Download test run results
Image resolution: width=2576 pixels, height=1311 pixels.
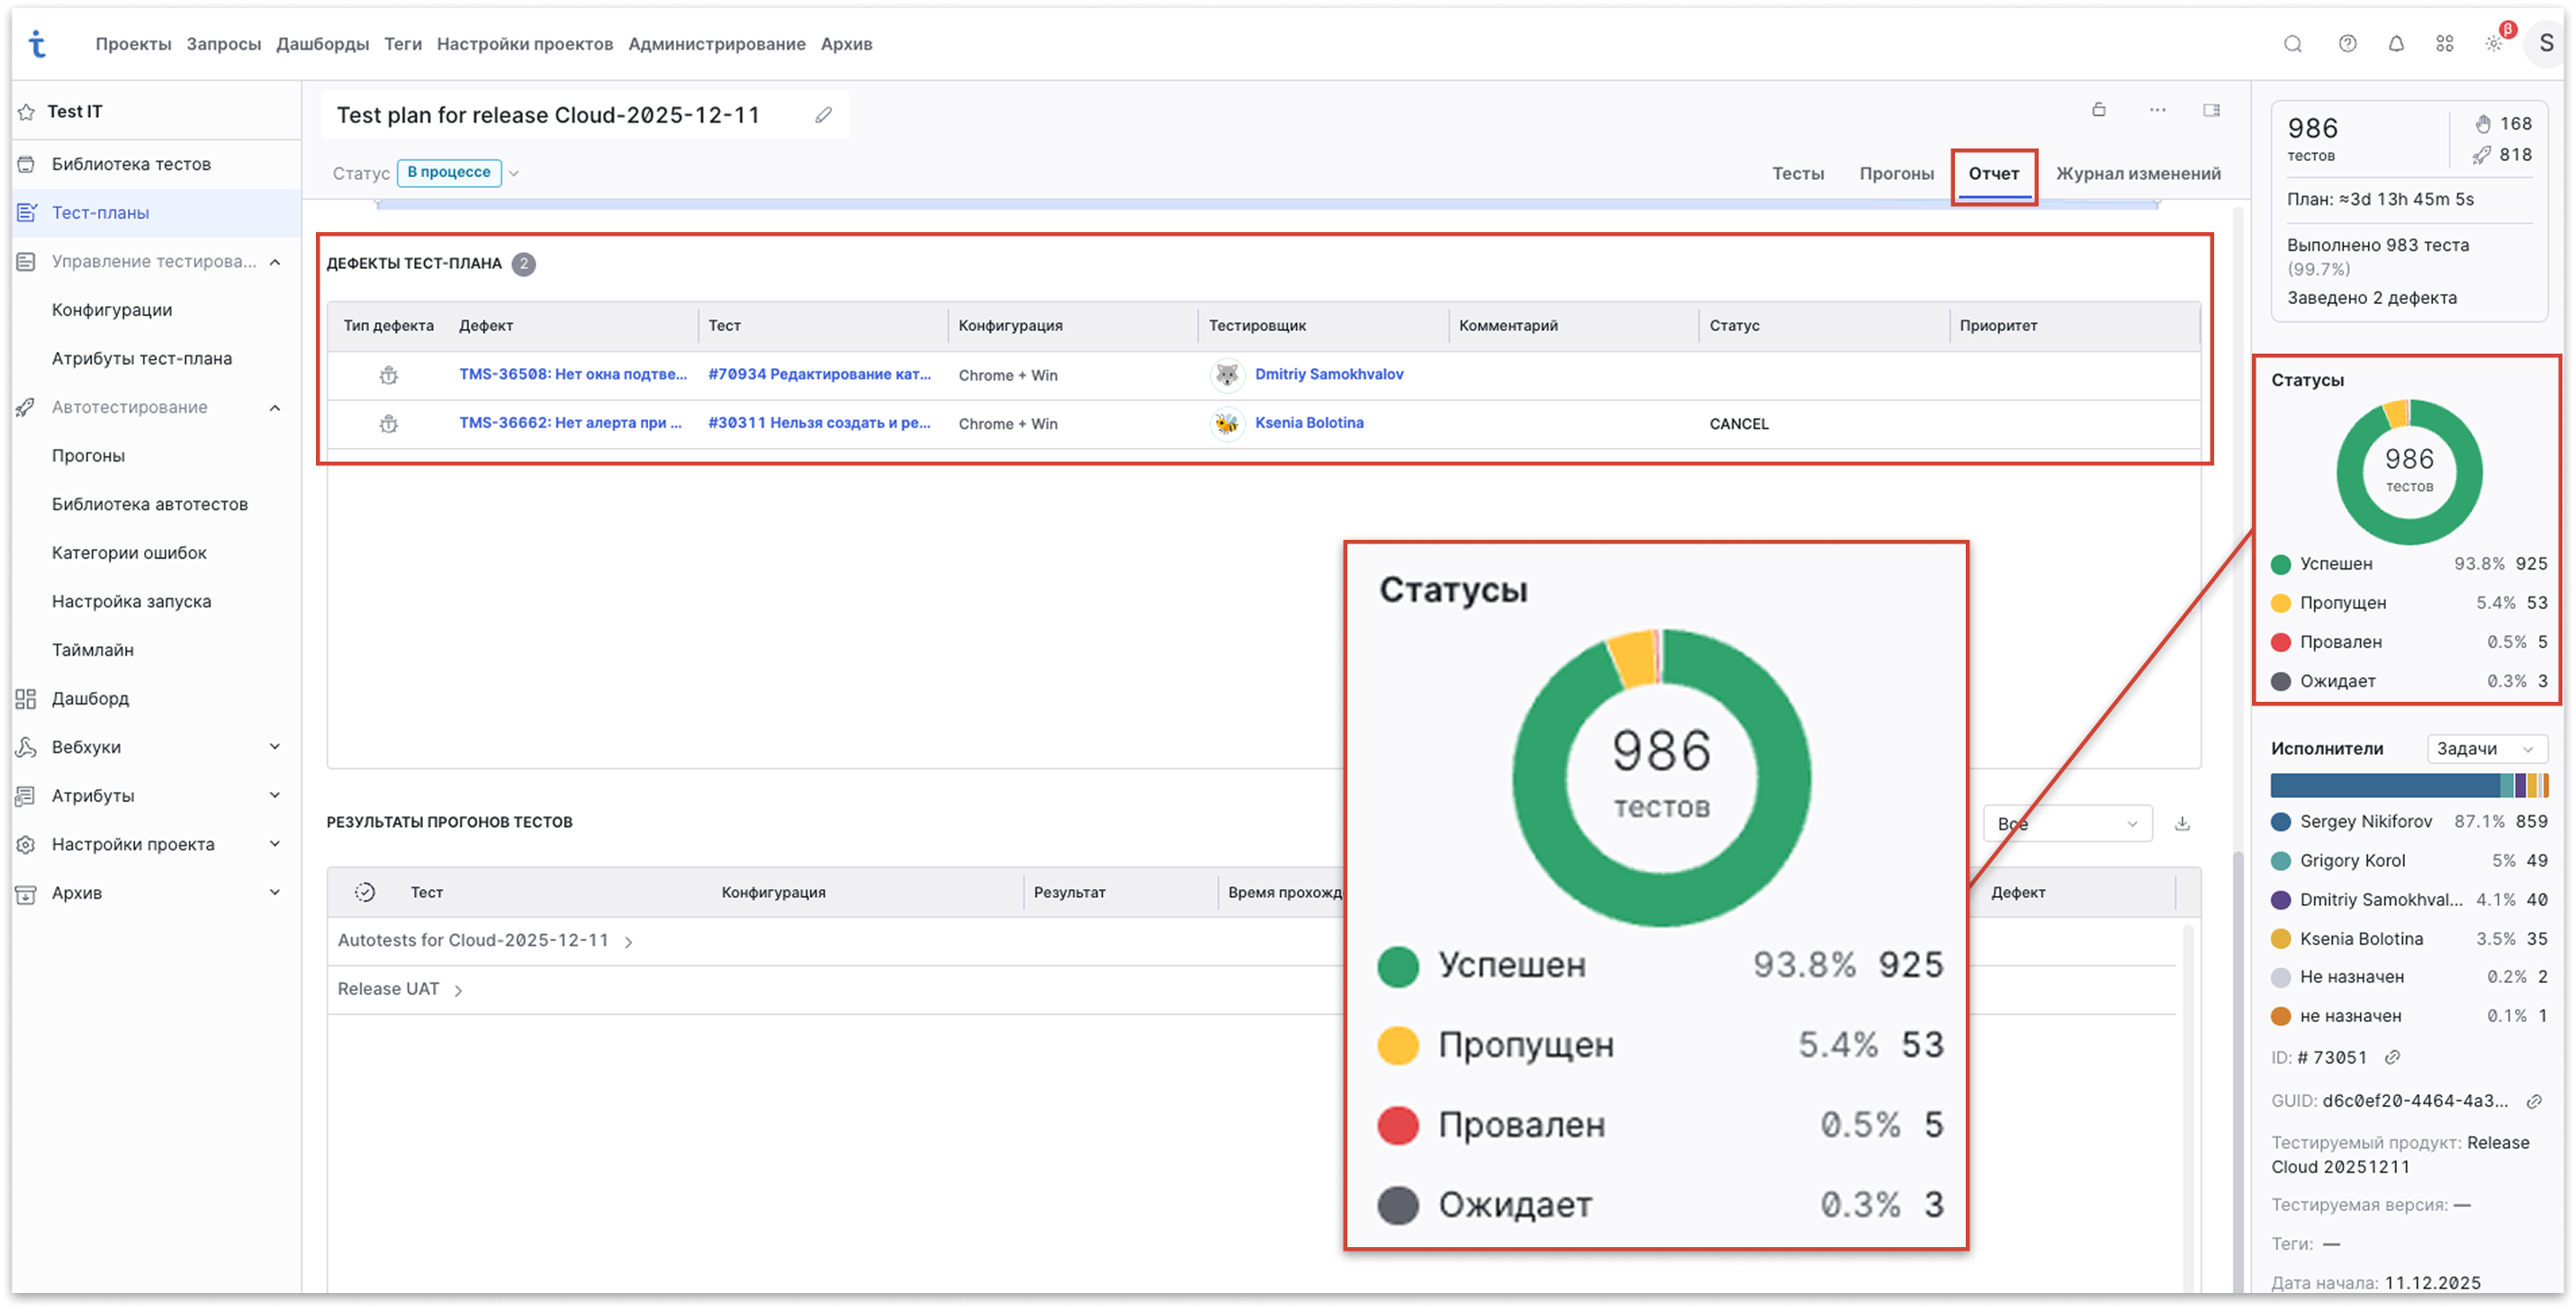tap(2182, 823)
